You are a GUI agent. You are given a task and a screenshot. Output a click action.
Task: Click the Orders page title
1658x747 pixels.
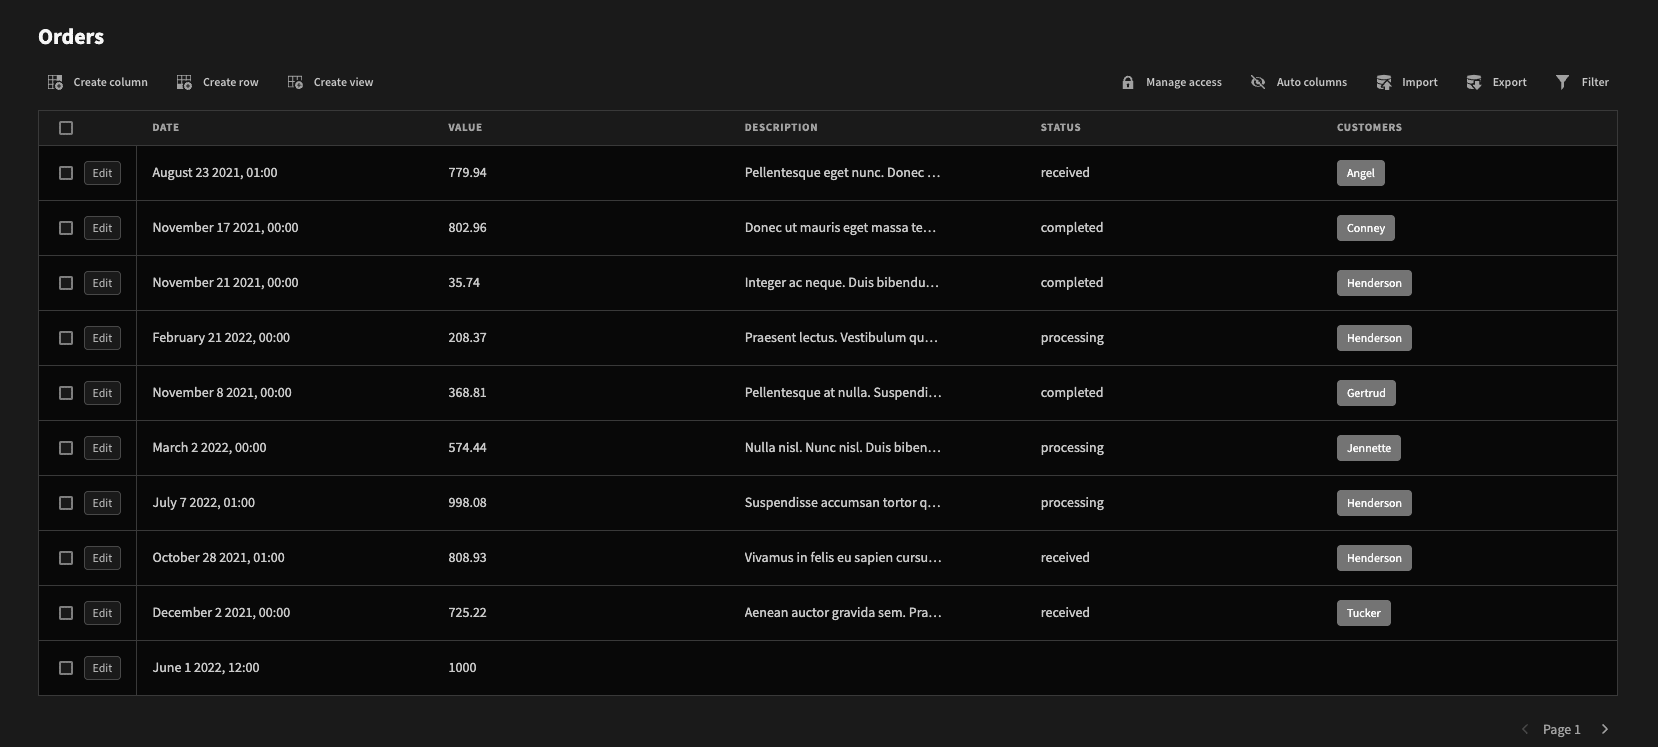[x=71, y=37]
